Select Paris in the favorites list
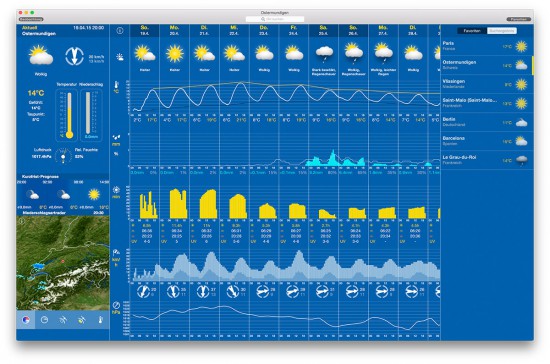 487,46
